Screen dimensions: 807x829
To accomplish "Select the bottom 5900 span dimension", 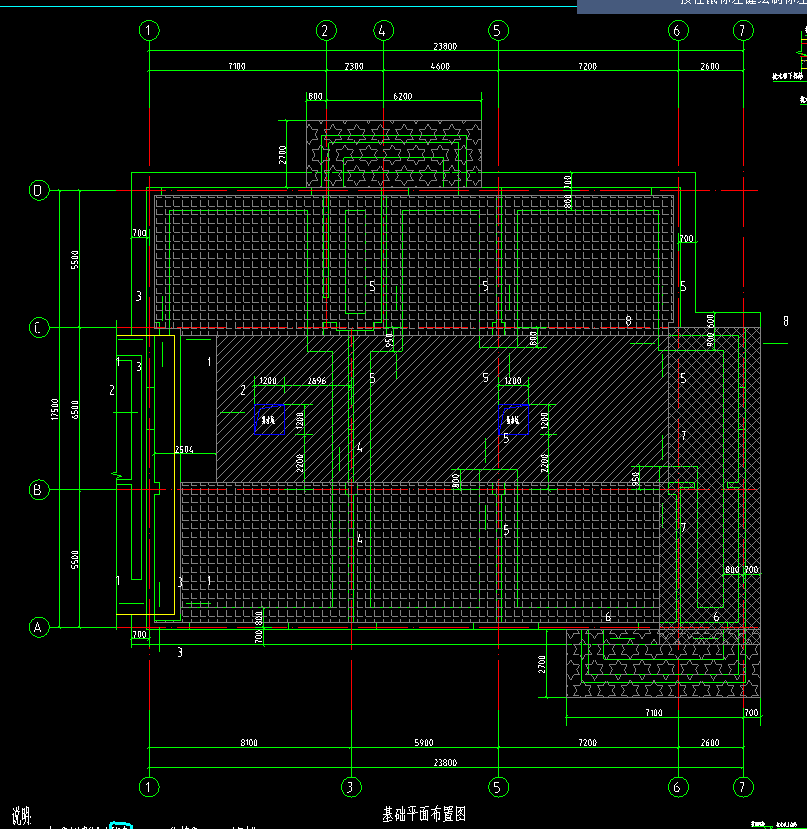I will click(x=424, y=742).
